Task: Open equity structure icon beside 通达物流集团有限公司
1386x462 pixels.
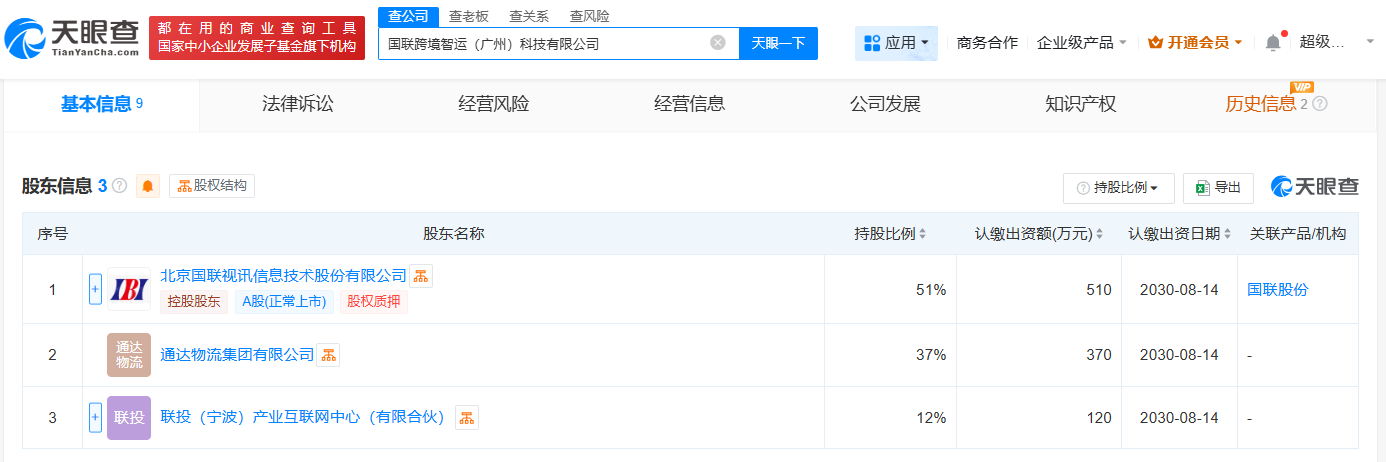Action: coord(328,354)
